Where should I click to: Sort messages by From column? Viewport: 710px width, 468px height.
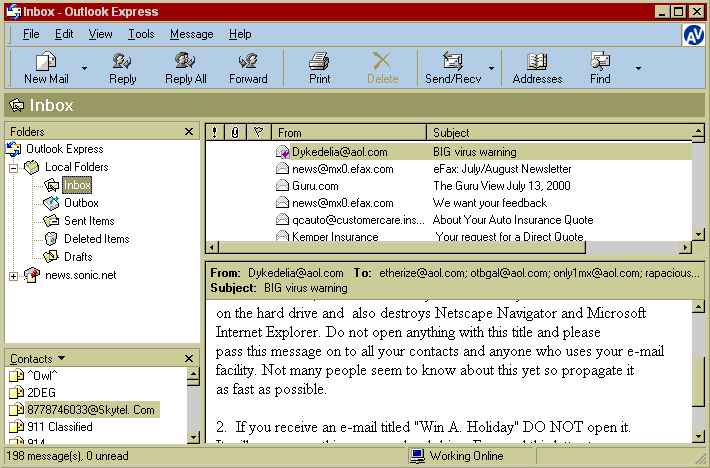pyautogui.click(x=349, y=132)
